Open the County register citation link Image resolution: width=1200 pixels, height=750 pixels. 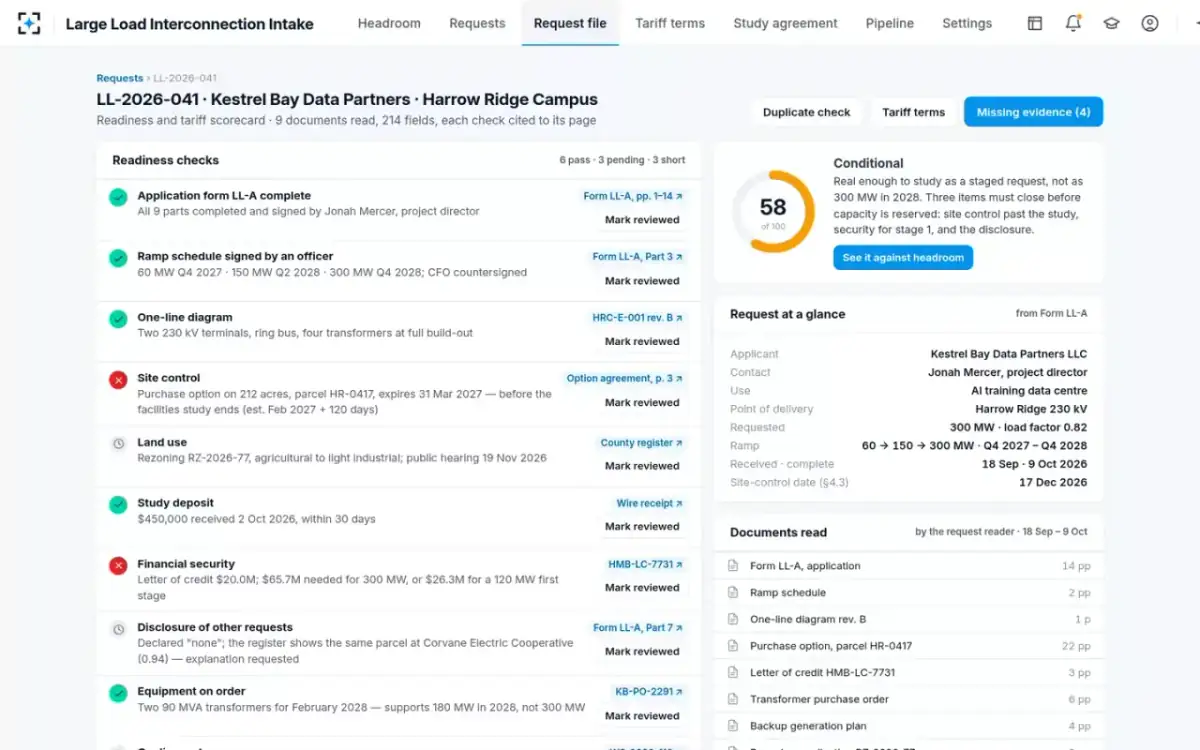(642, 443)
